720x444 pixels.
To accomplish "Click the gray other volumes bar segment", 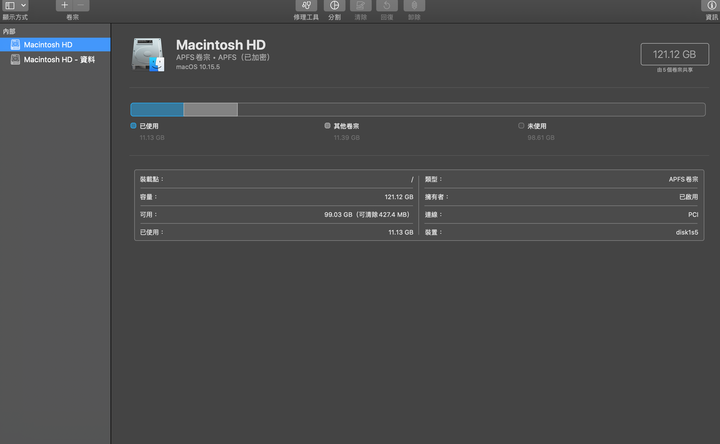I will click(x=211, y=109).
